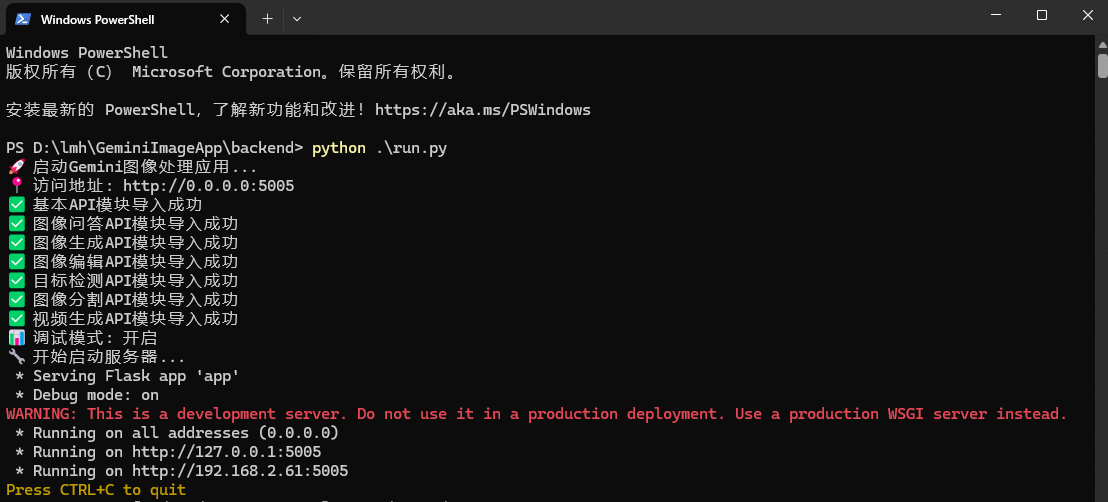Click the green checkmark beside 图像编辑API模块导入成功
1108x502 pixels.
click(x=16, y=262)
